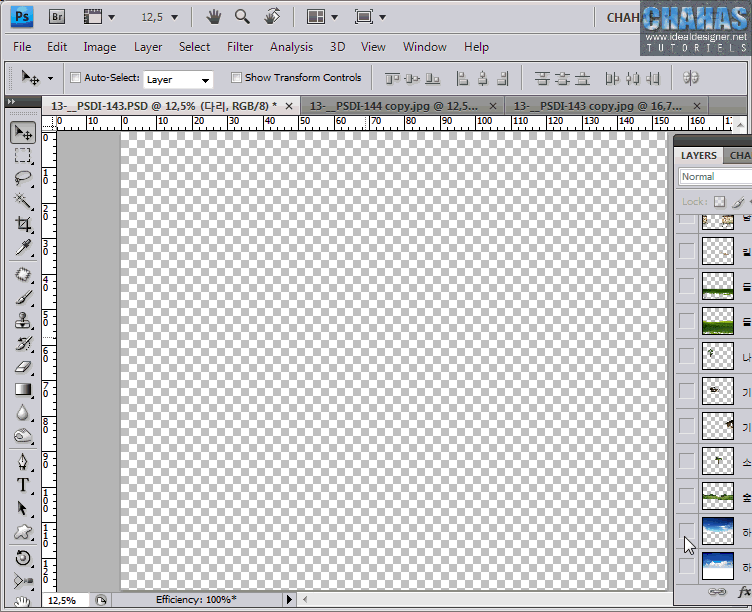Click the zoom percentage field in status bar
752x612 pixels.
pos(64,600)
